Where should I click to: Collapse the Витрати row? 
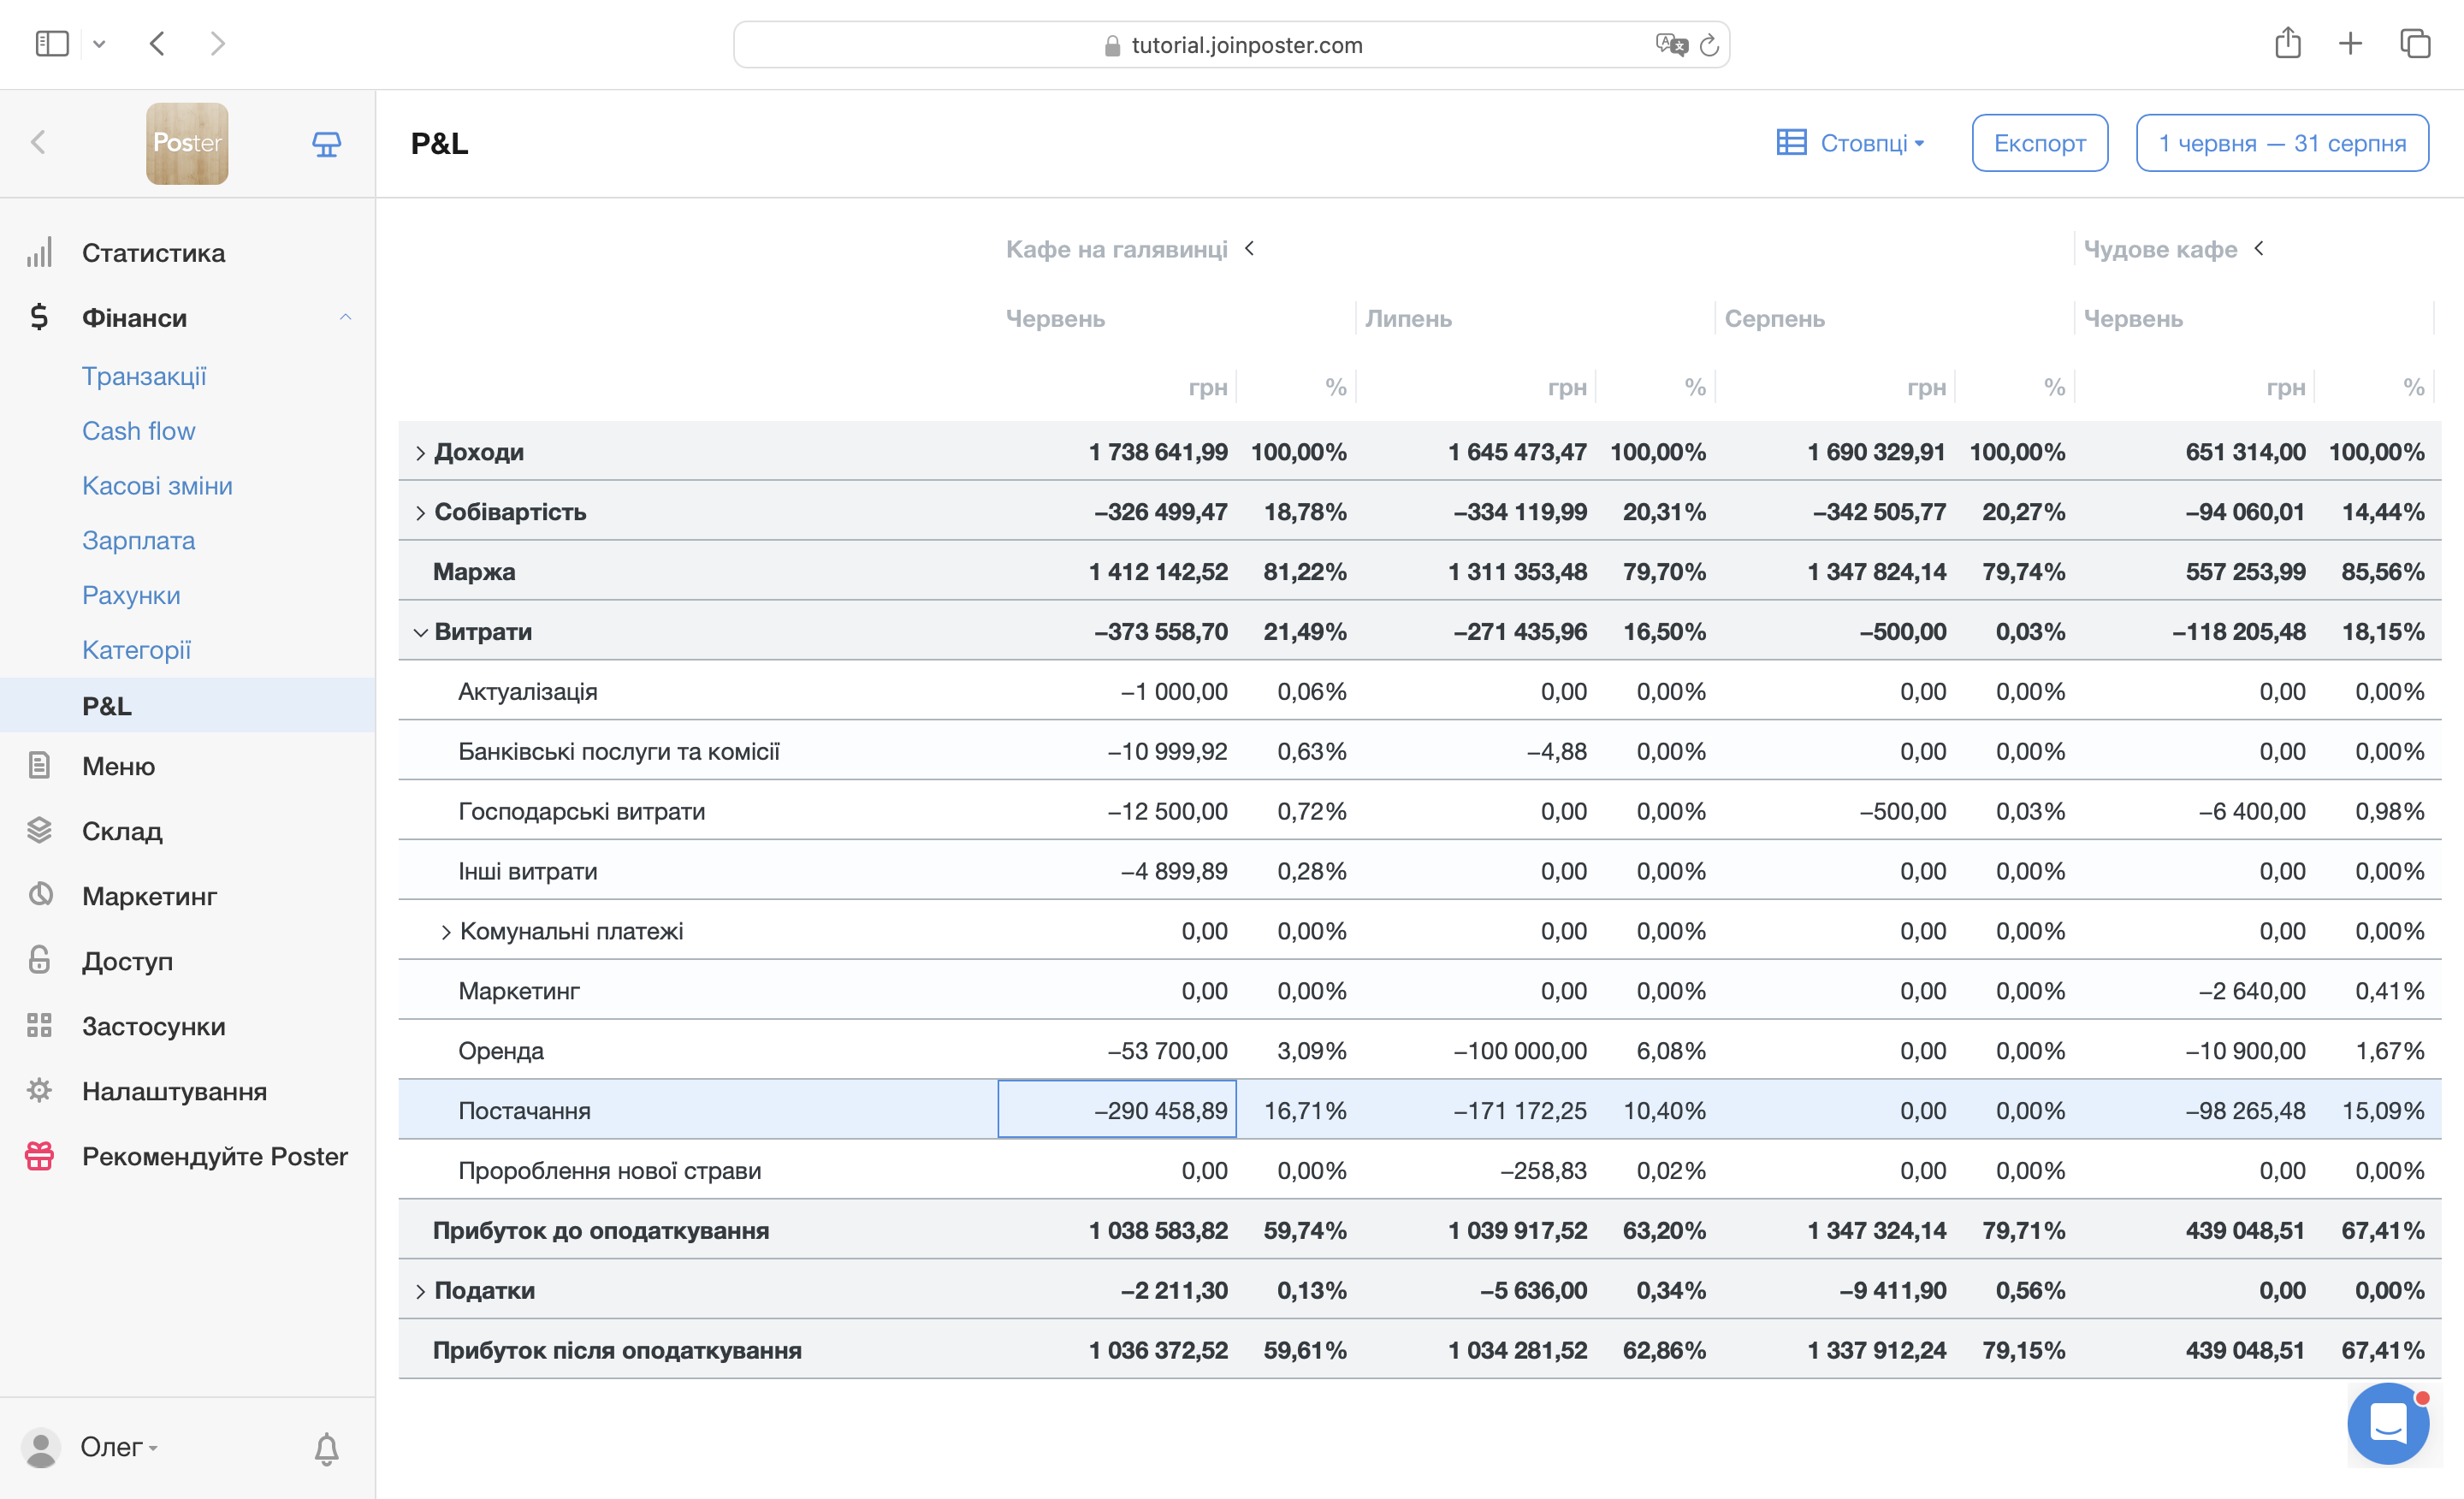pos(421,632)
